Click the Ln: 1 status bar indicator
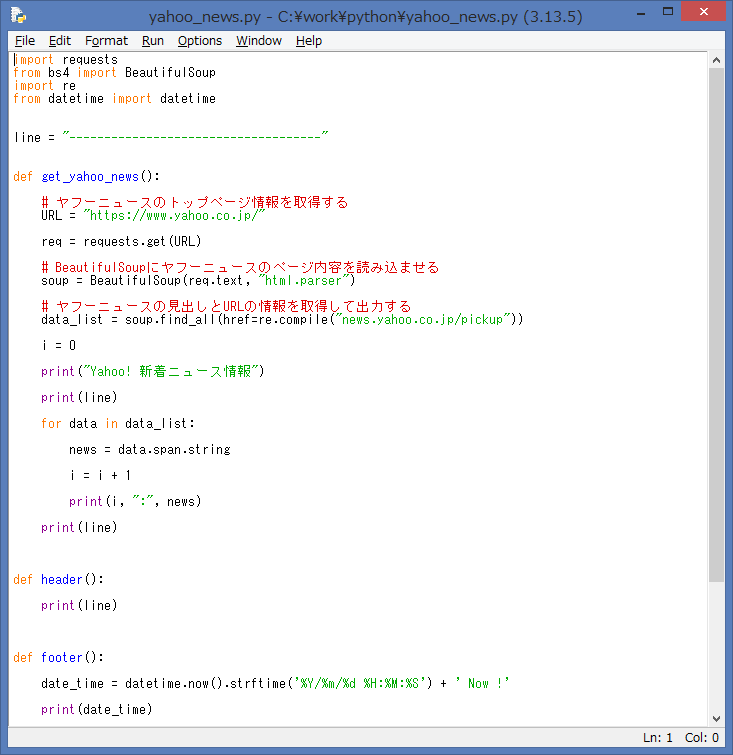The width and height of the screenshot is (733, 755). pyautogui.click(x=657, y=738)
